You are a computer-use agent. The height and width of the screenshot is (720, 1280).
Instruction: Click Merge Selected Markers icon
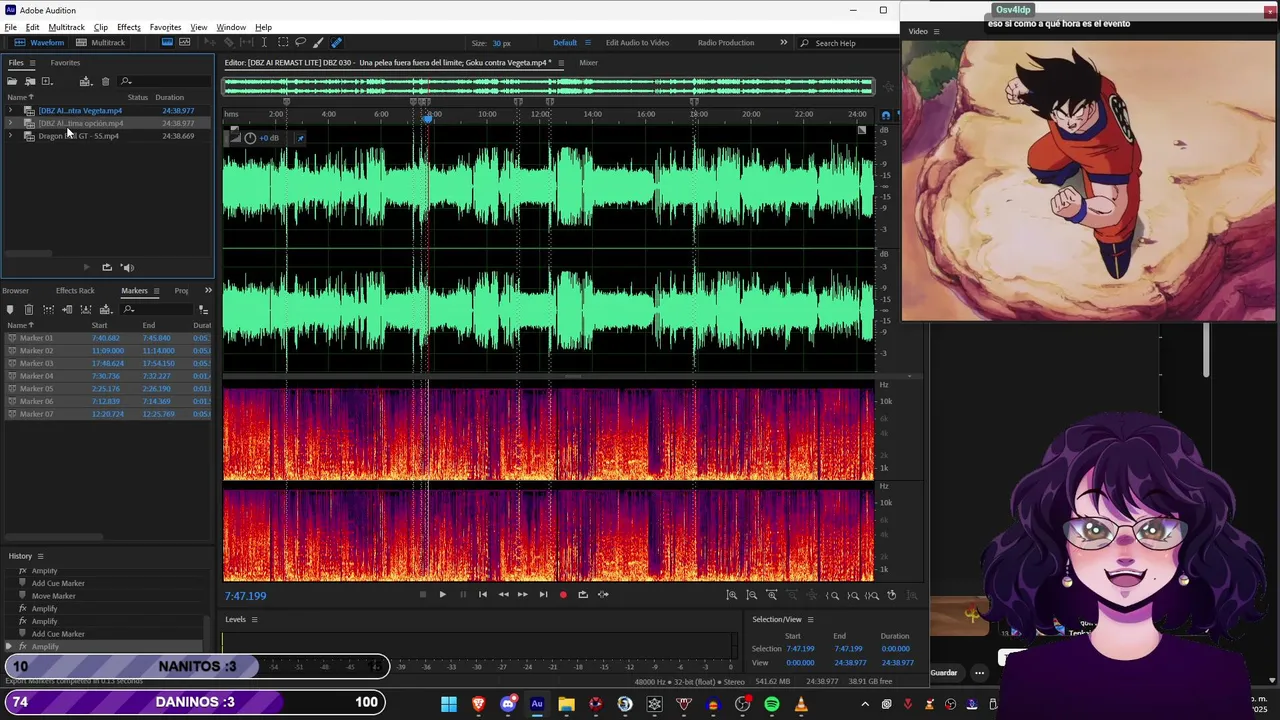click(48, 310)
